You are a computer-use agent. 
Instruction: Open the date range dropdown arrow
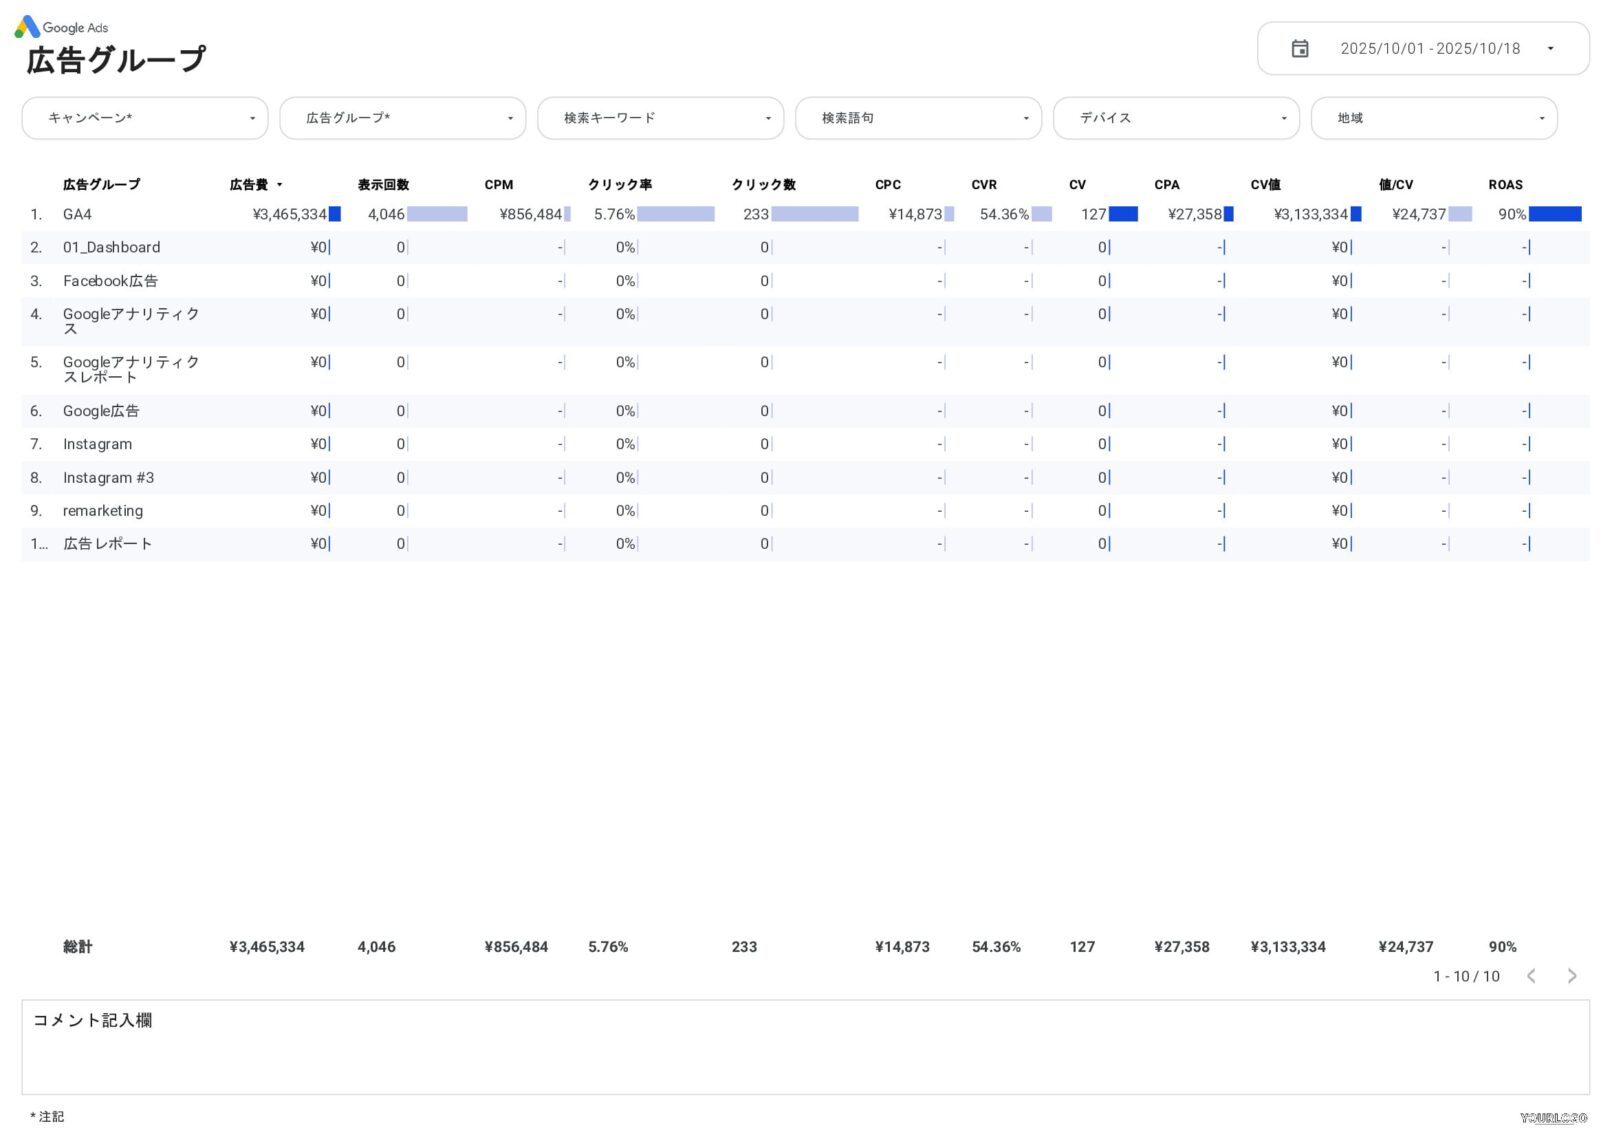click(x=1550, y=49)
